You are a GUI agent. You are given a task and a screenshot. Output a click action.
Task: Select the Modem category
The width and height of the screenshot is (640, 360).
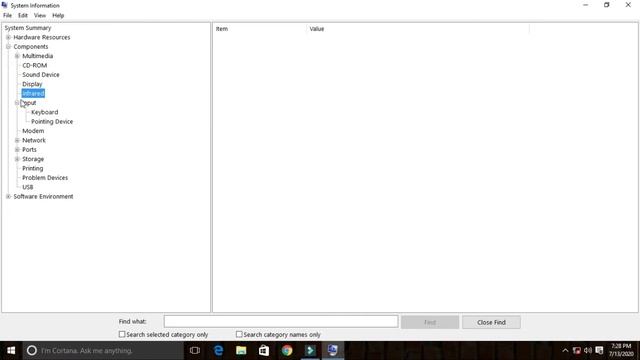33,131
